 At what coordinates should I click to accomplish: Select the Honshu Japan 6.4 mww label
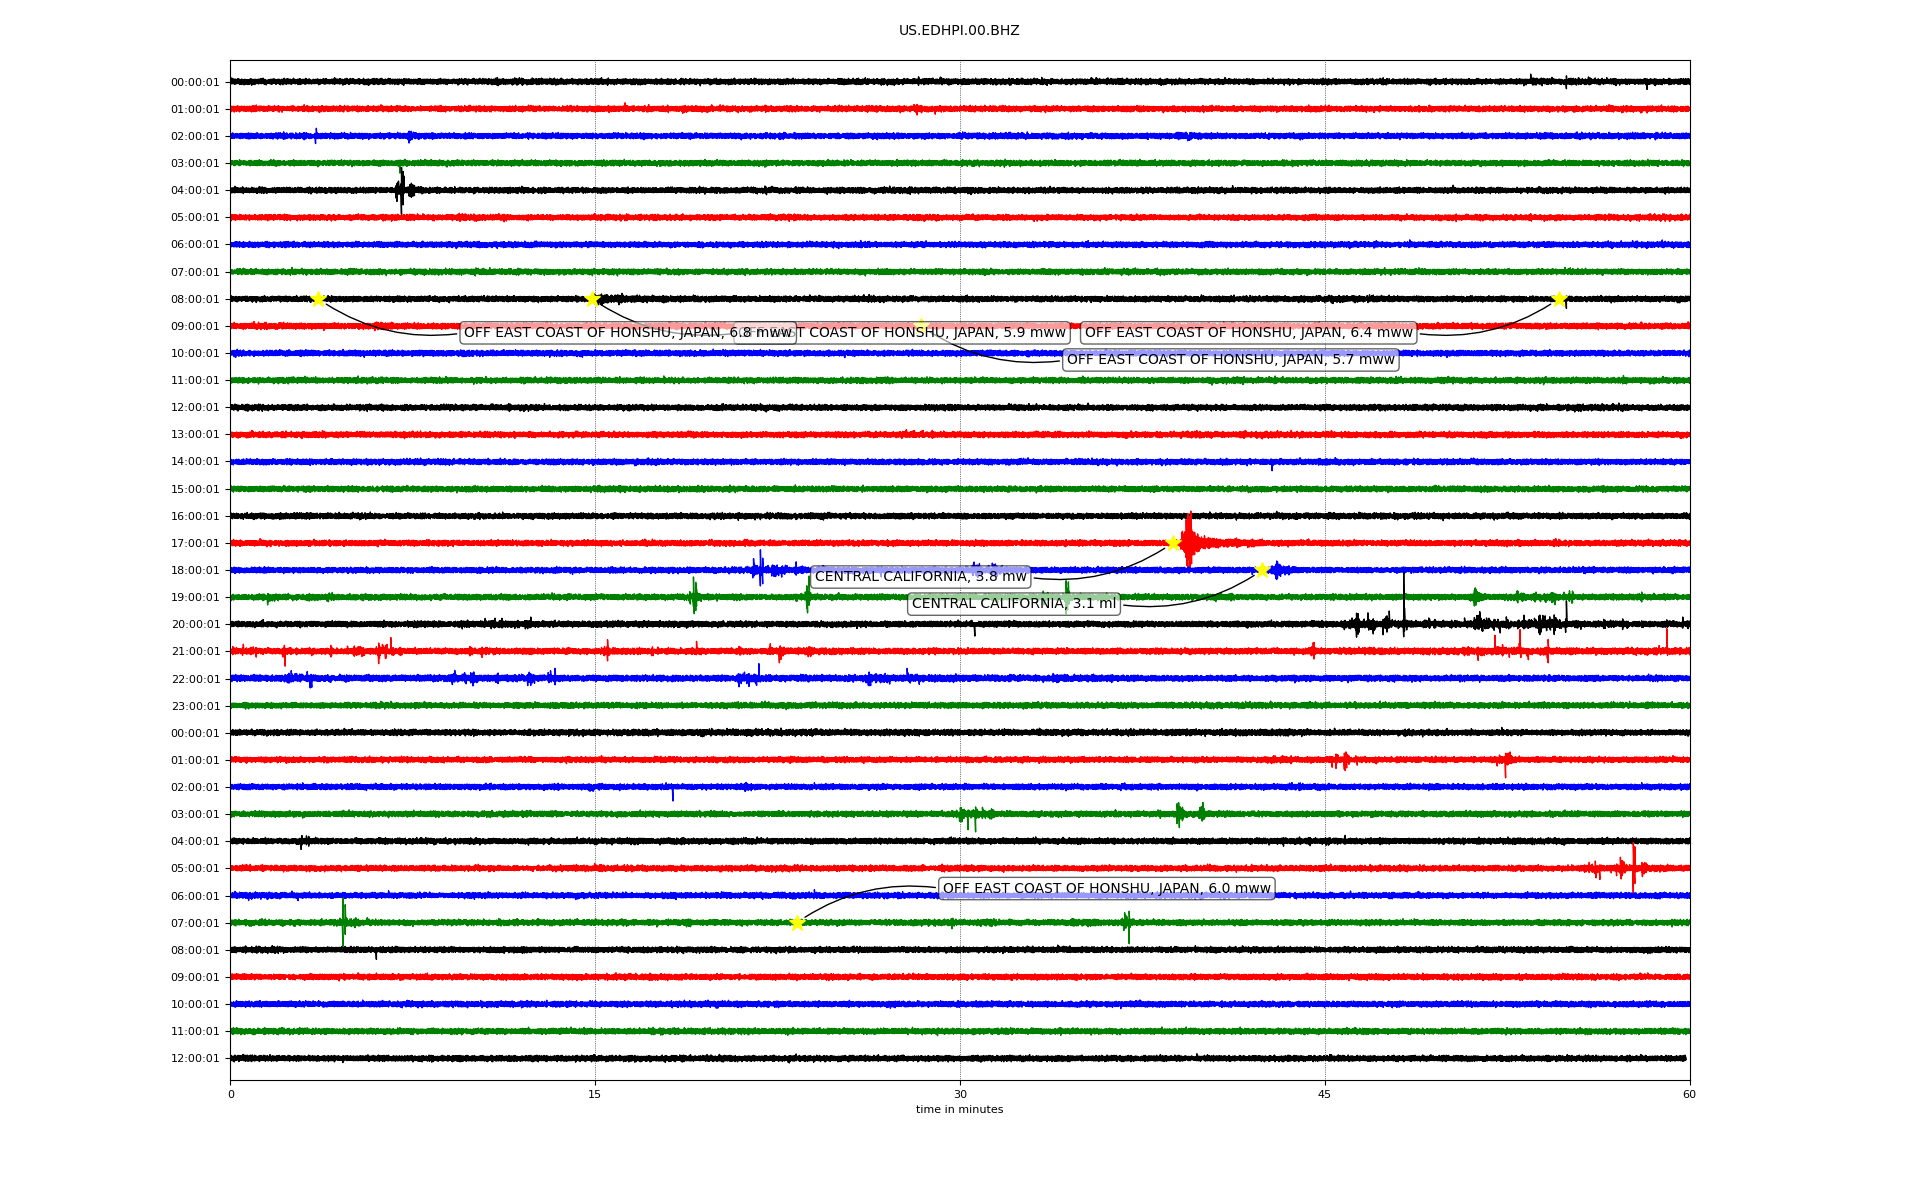[x=1248, y=333]
